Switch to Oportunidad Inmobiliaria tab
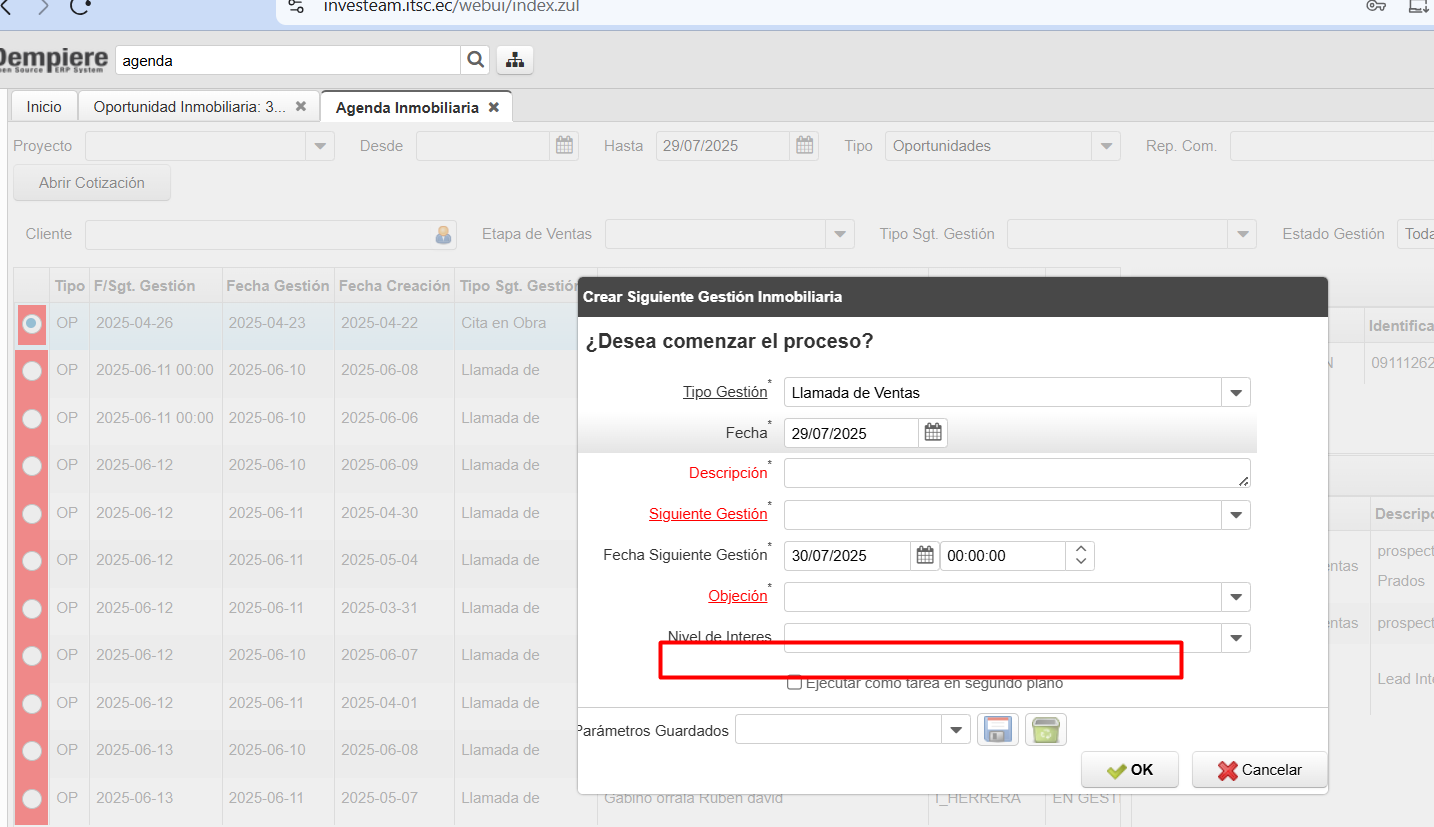The width and height of the screenshot is (1434, 827). pyautogui.click(x=189, y=107)
